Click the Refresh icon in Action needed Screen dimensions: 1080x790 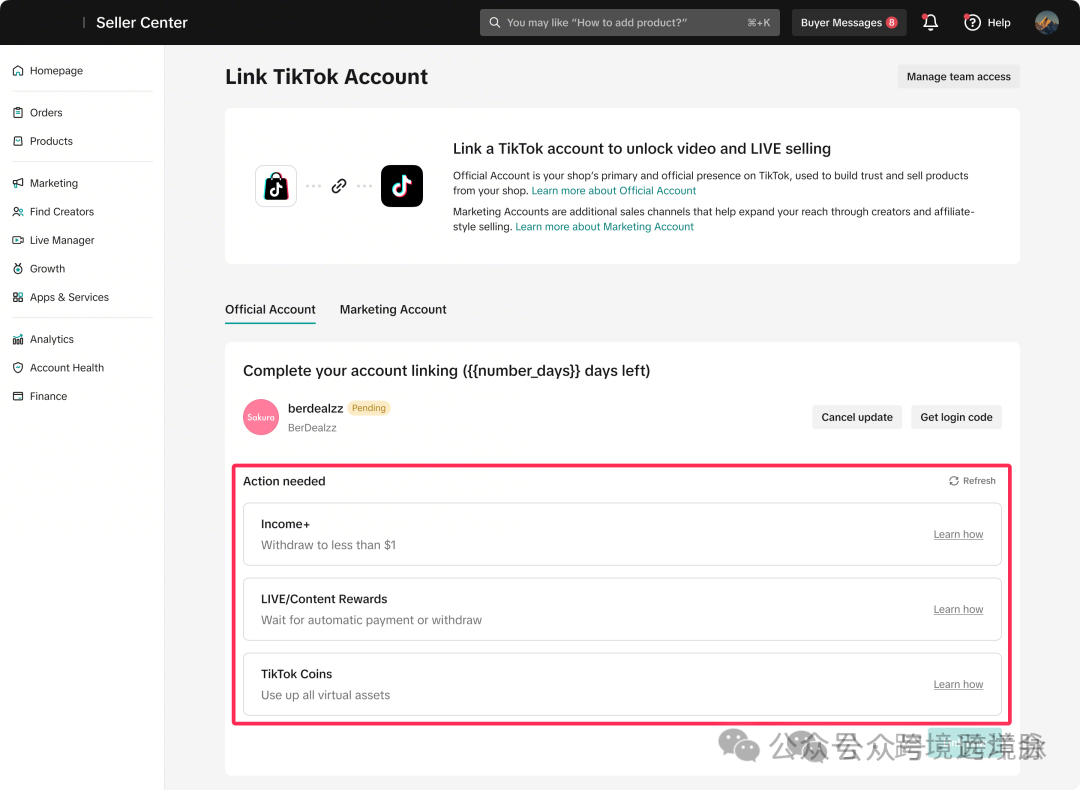pyautogui.click(x=953, y=481)
